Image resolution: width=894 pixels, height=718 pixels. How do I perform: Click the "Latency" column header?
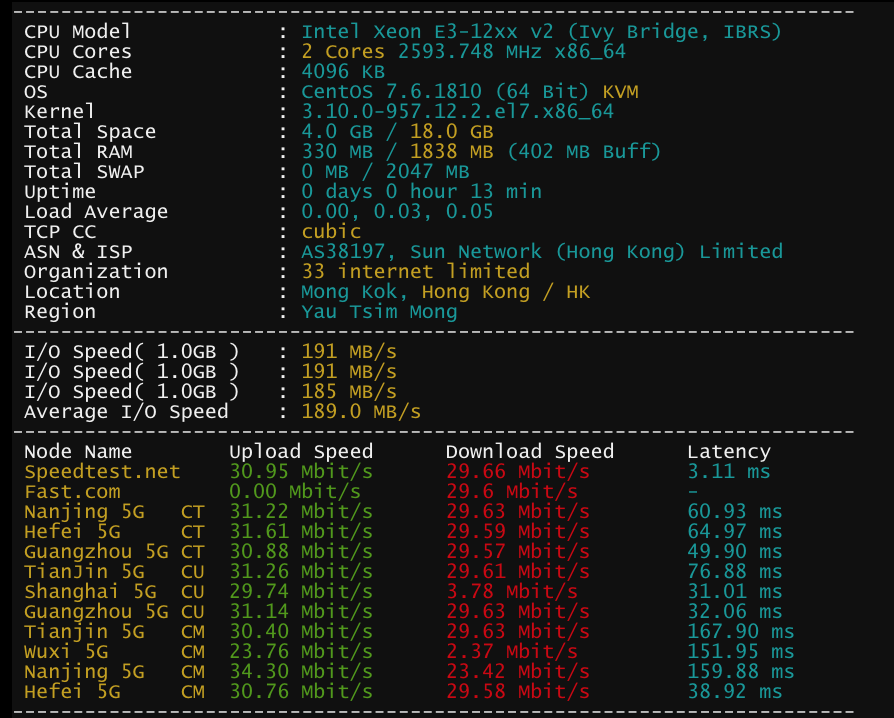tap(729, 452)
